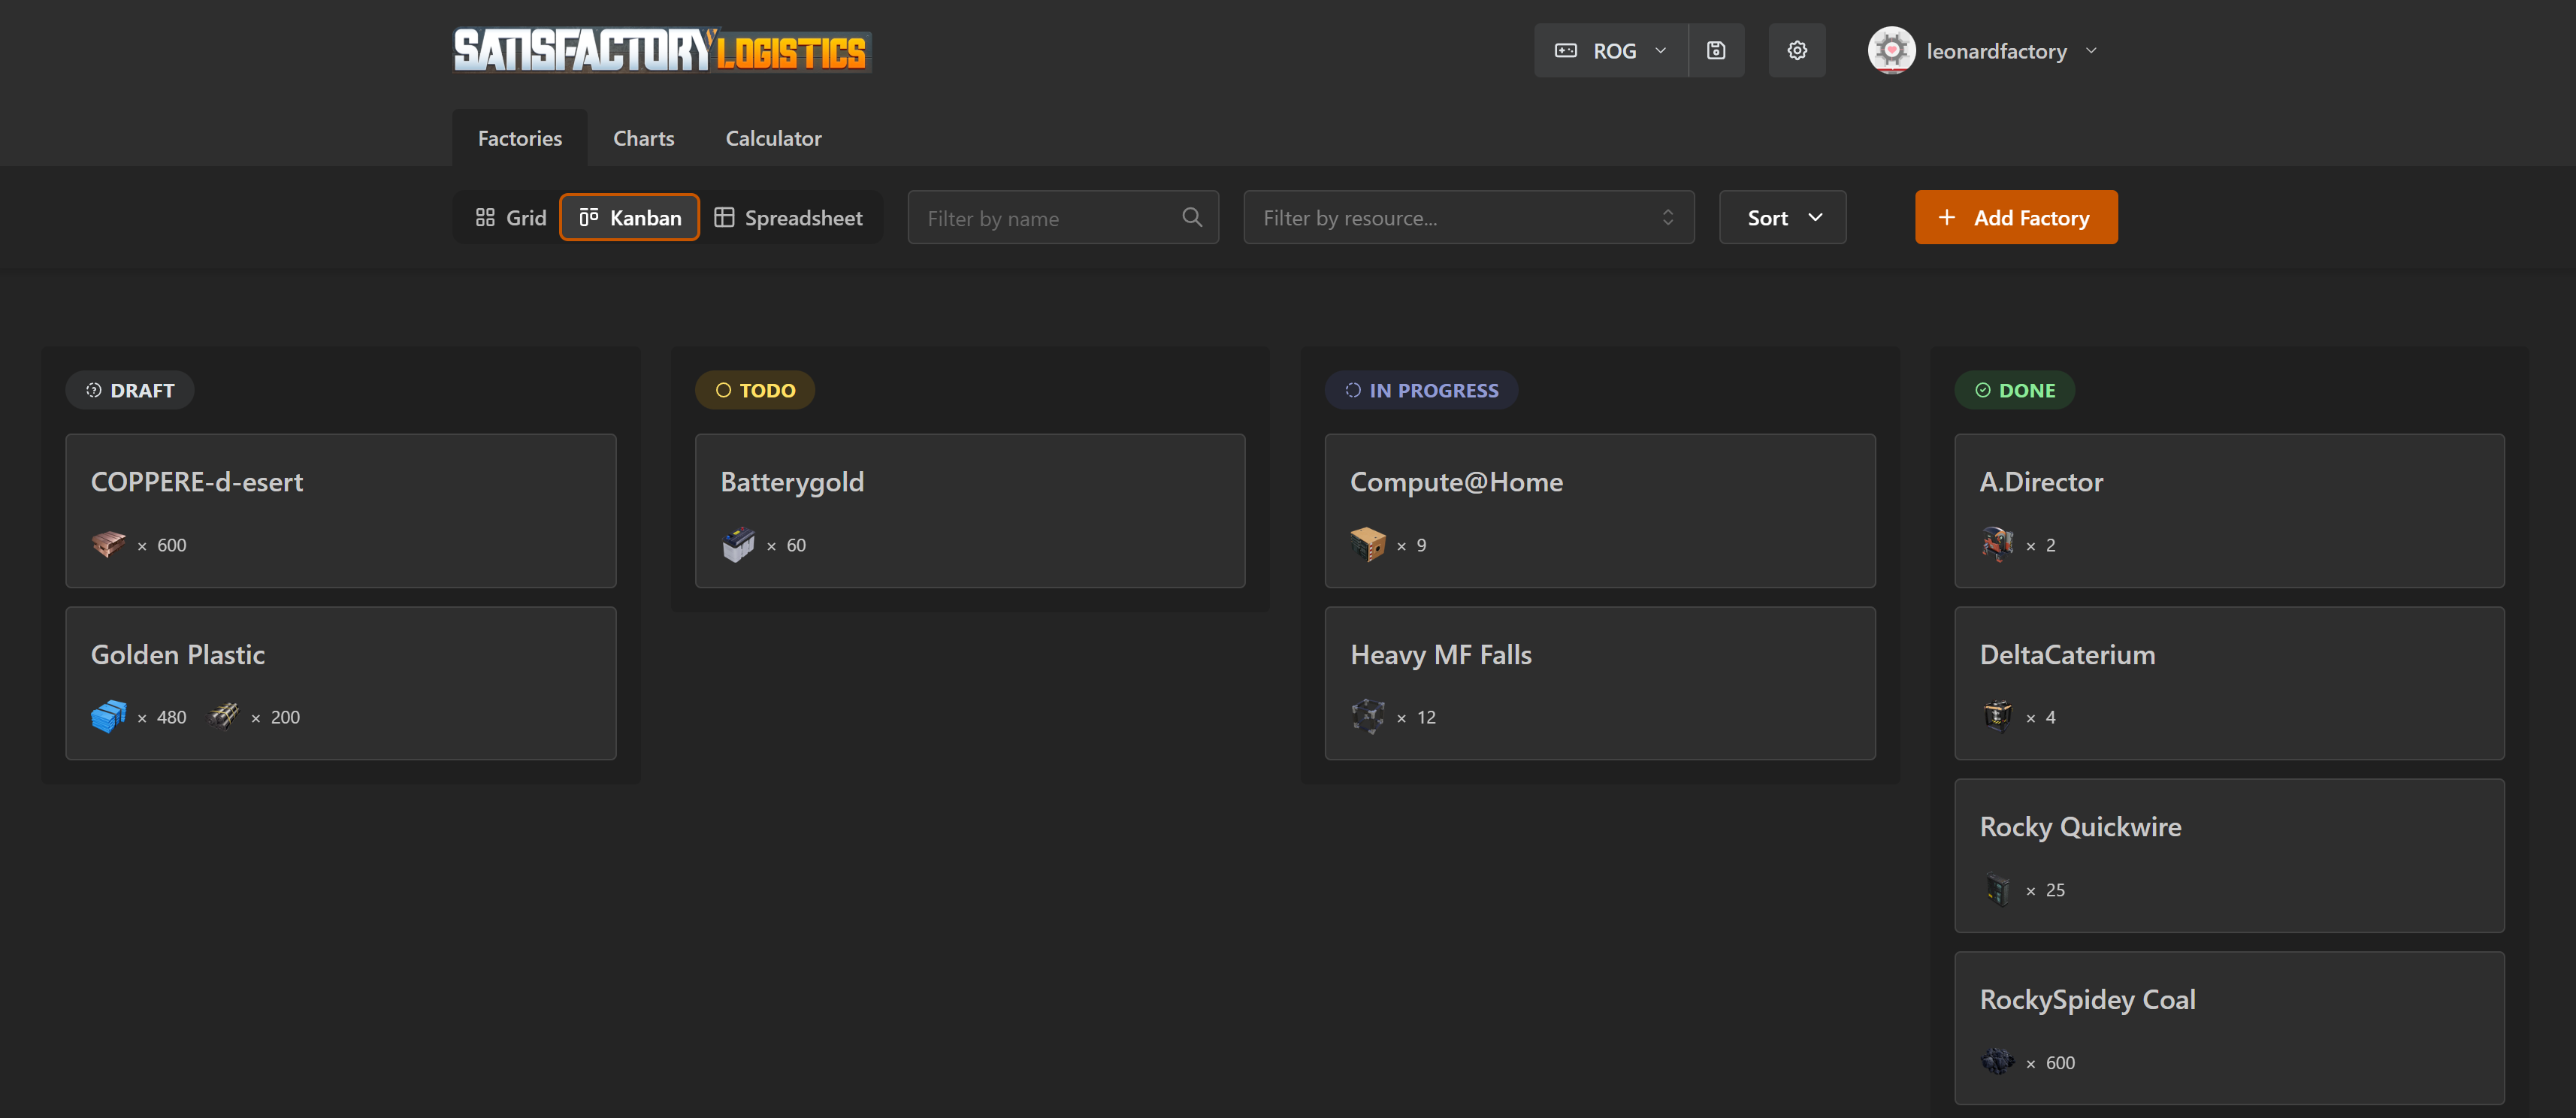Click the search magnifier in name filter
Image resolution: width=2576 pixels, height=1118 pixels.
[x=1192, y=217]
